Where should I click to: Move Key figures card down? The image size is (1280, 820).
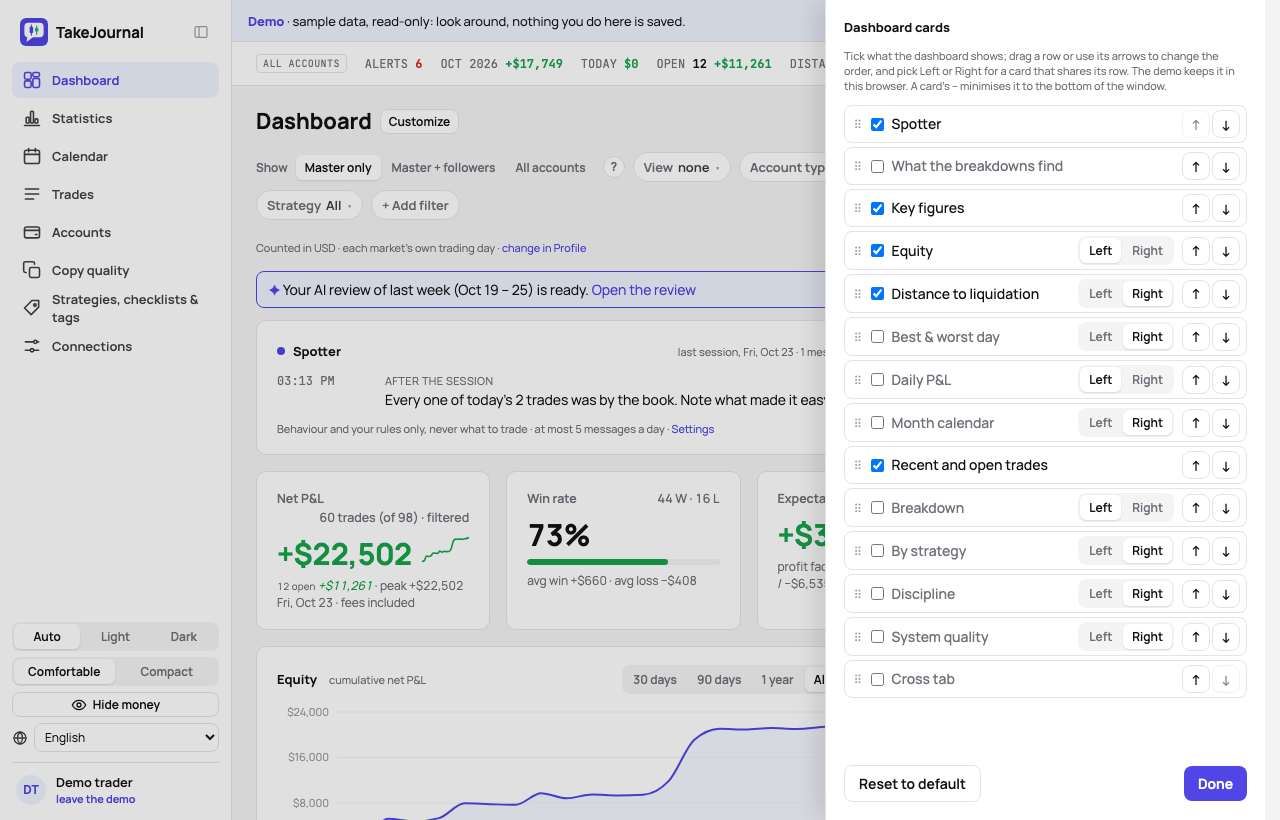[1226, 209]
